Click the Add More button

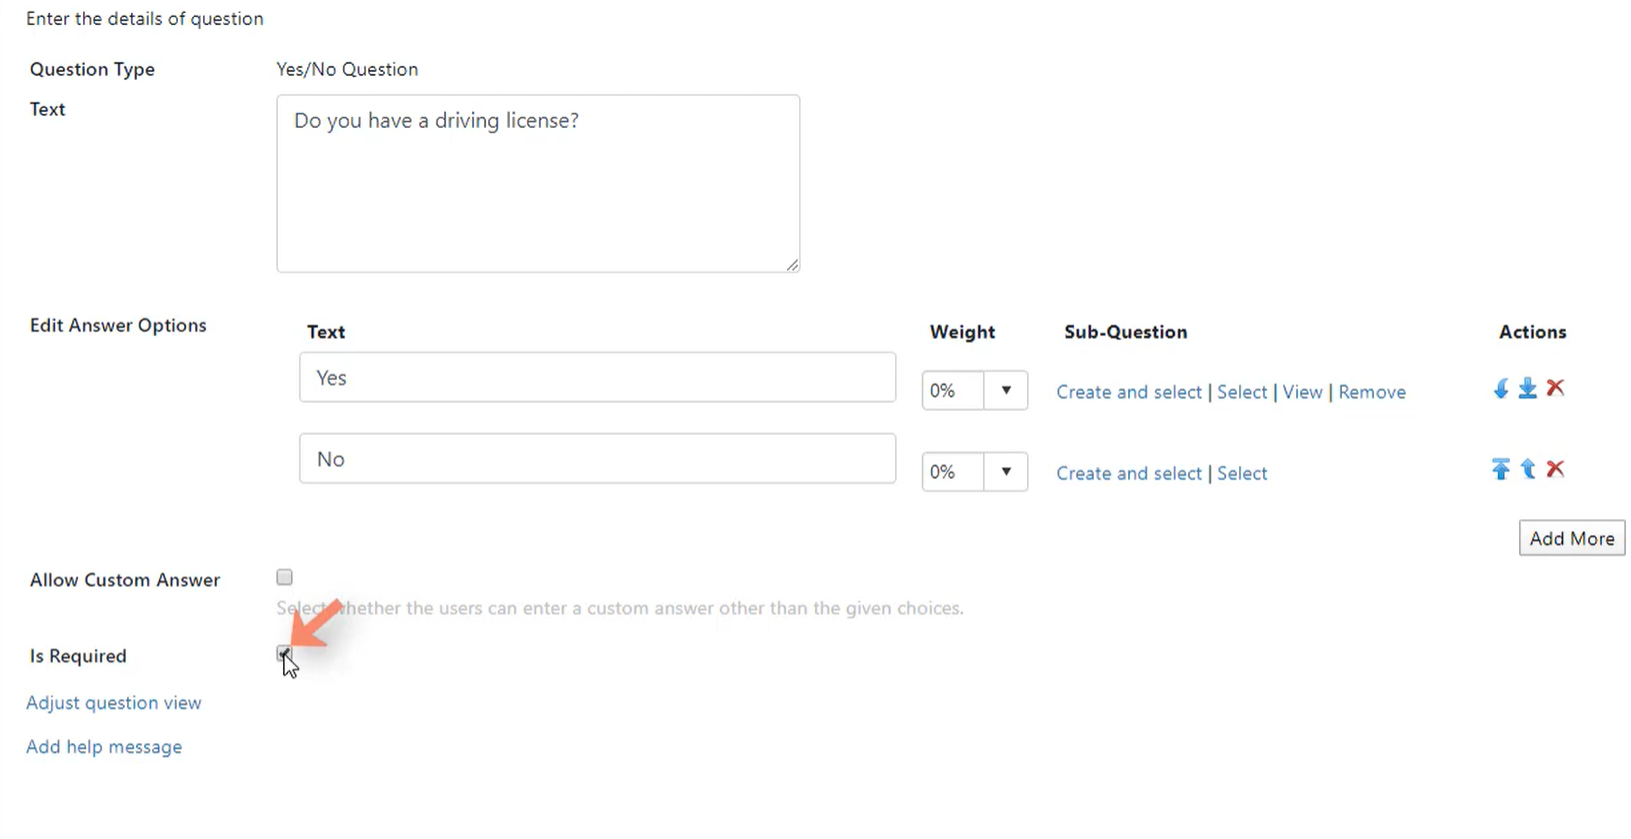[1572, 538]
